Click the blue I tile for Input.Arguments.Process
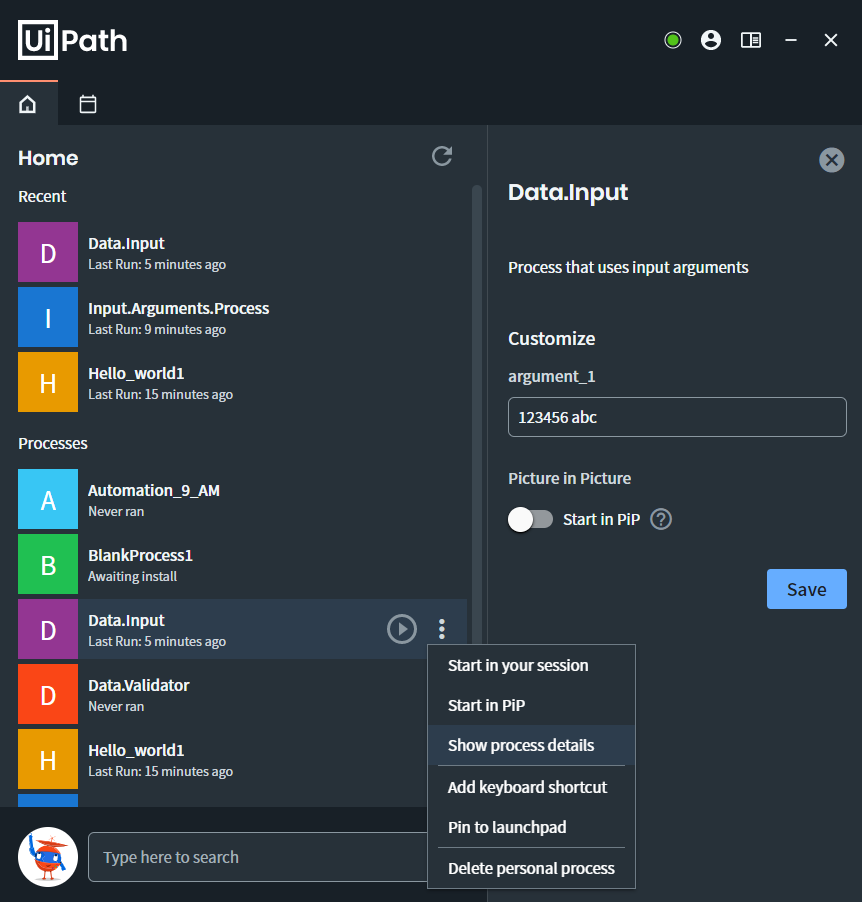The height and width of the screenshot is (902, 862). coord(48,317)
